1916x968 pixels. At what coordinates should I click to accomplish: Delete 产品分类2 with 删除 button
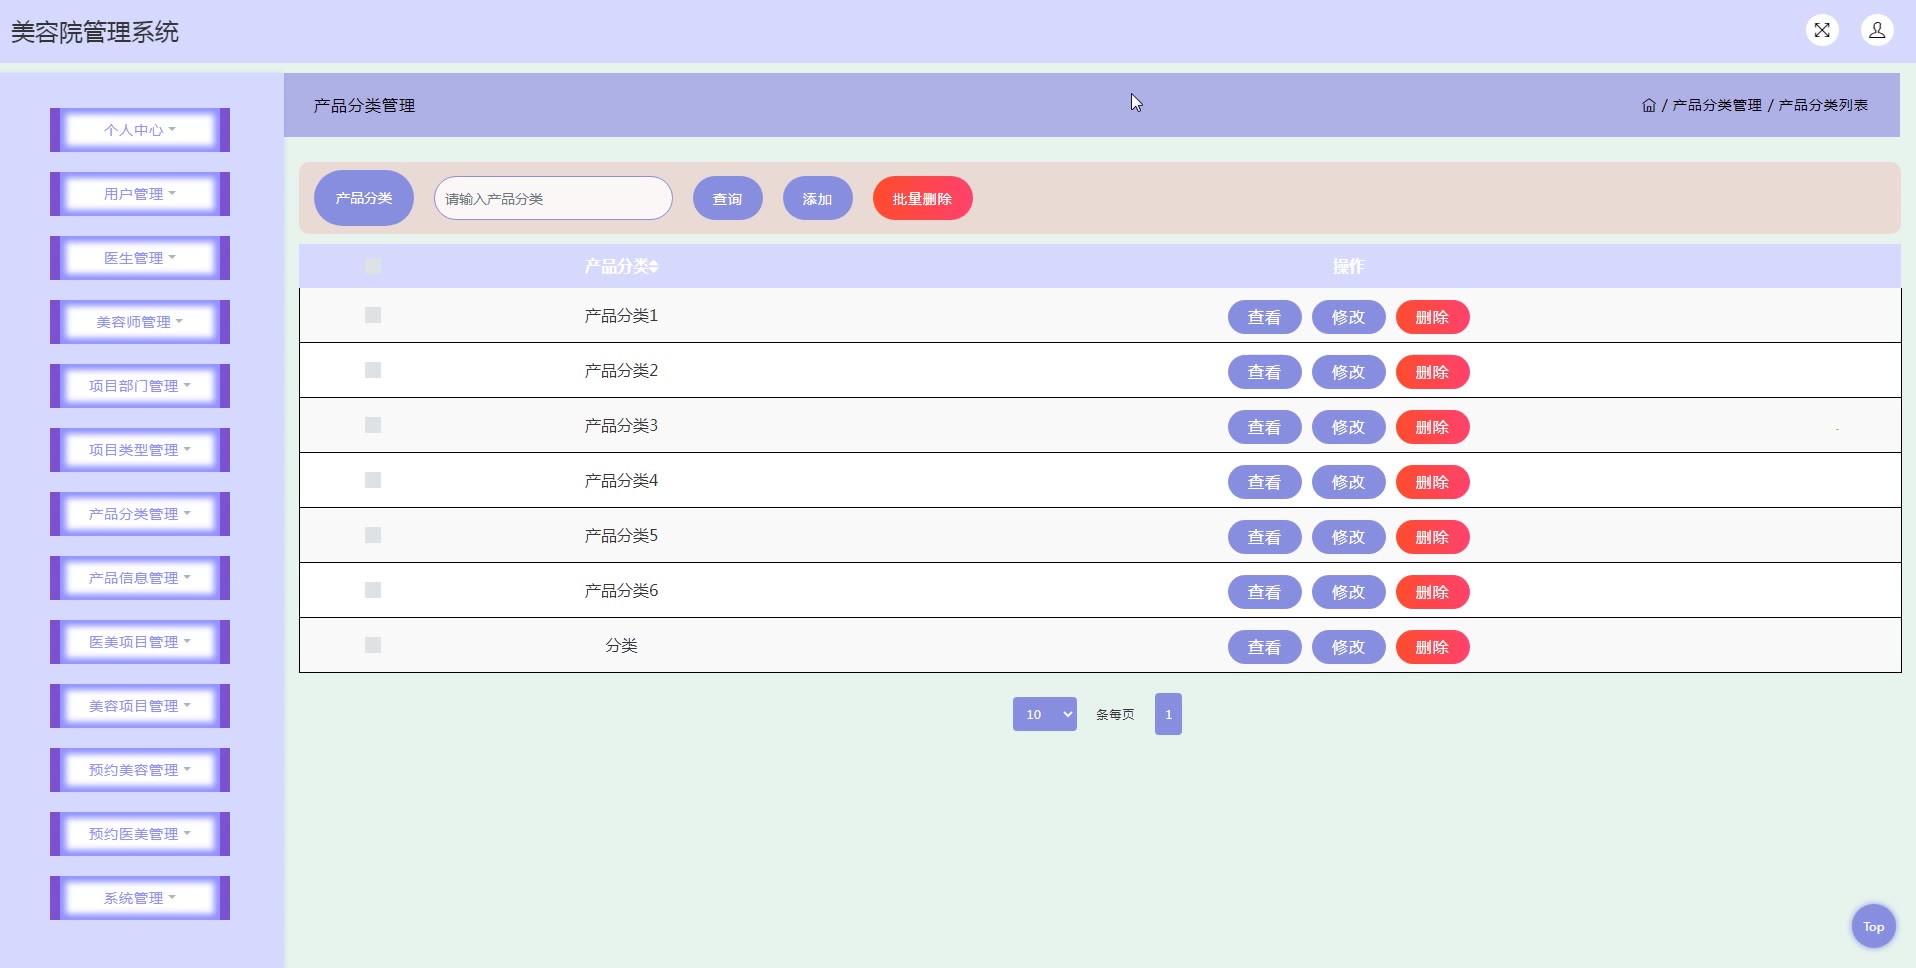(1433, 372)
